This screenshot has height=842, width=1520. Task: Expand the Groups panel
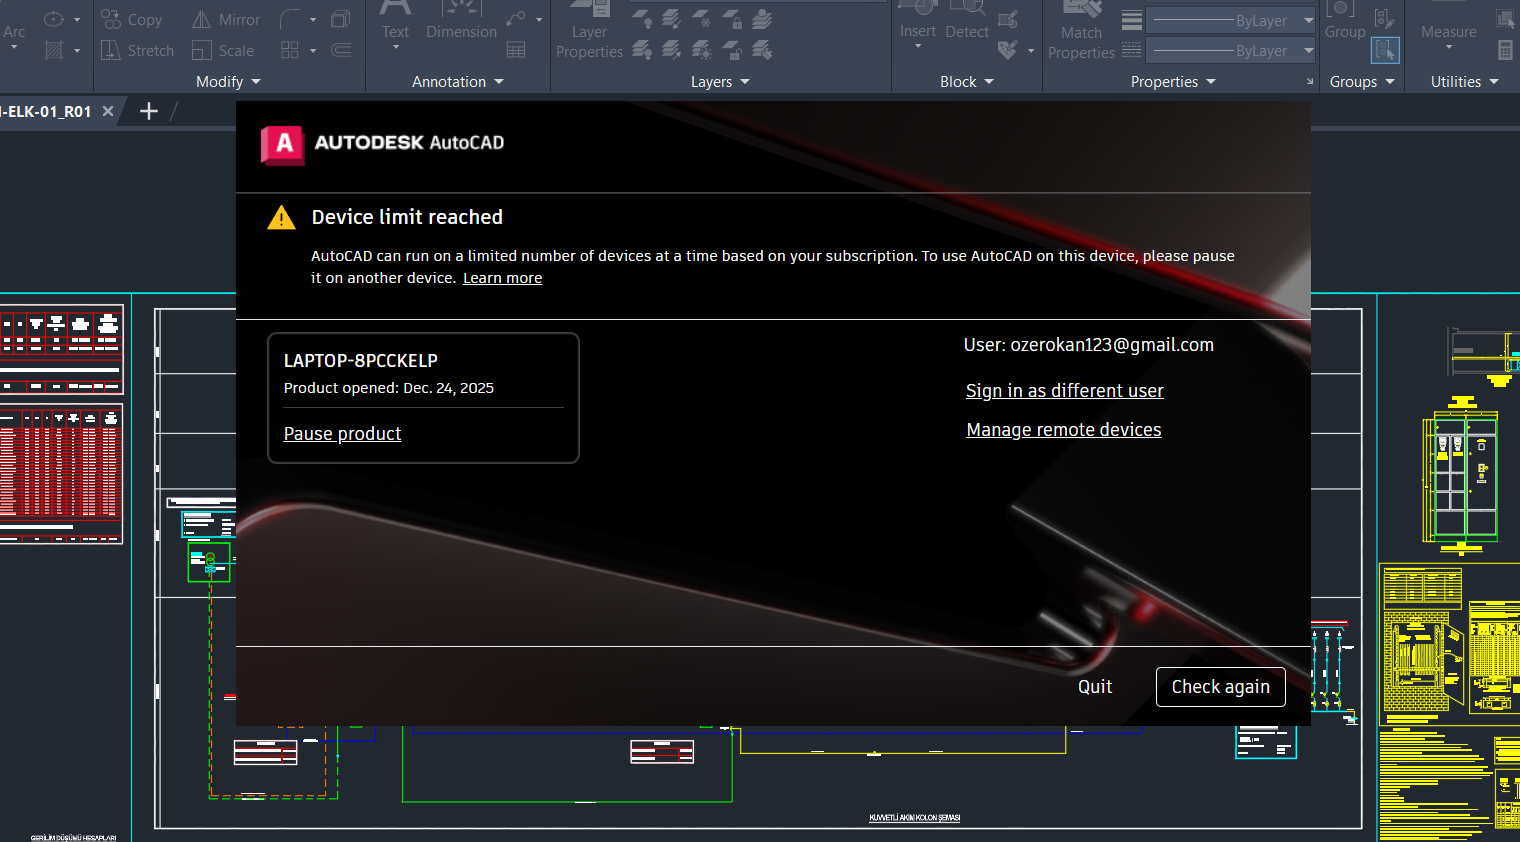(1362, 82)
